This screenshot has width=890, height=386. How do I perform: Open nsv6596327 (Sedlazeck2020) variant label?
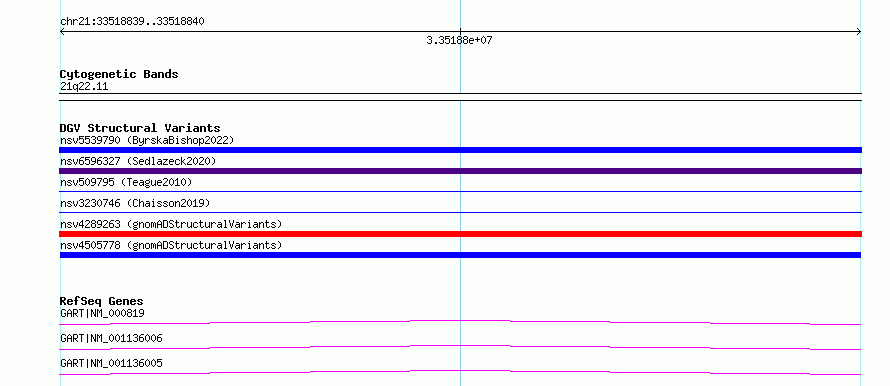click(138, 161)
